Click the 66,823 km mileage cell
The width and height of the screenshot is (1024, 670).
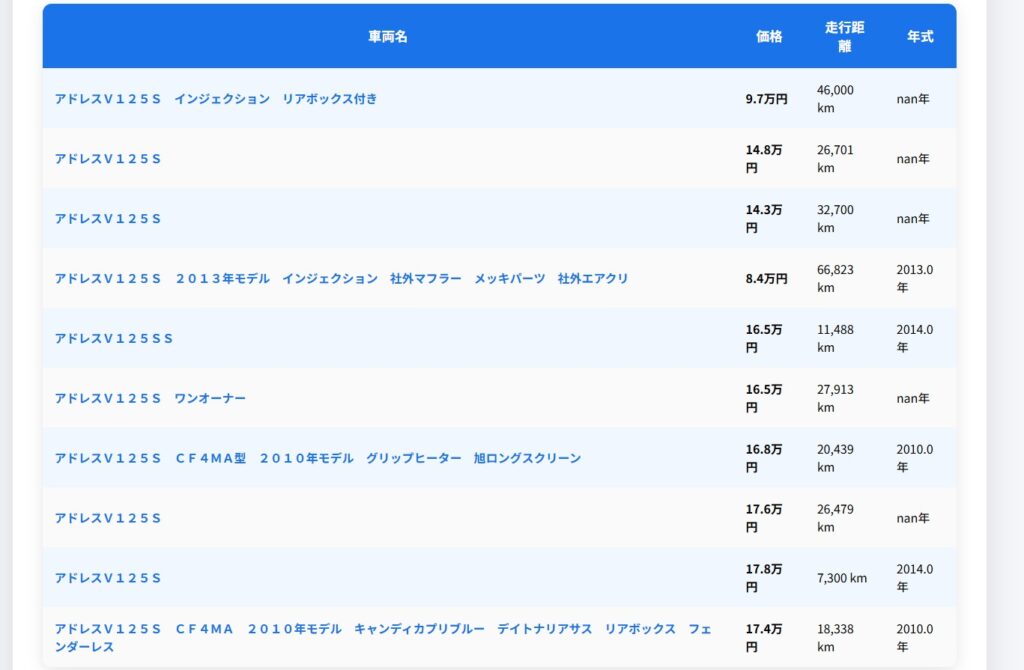(835, 278)
